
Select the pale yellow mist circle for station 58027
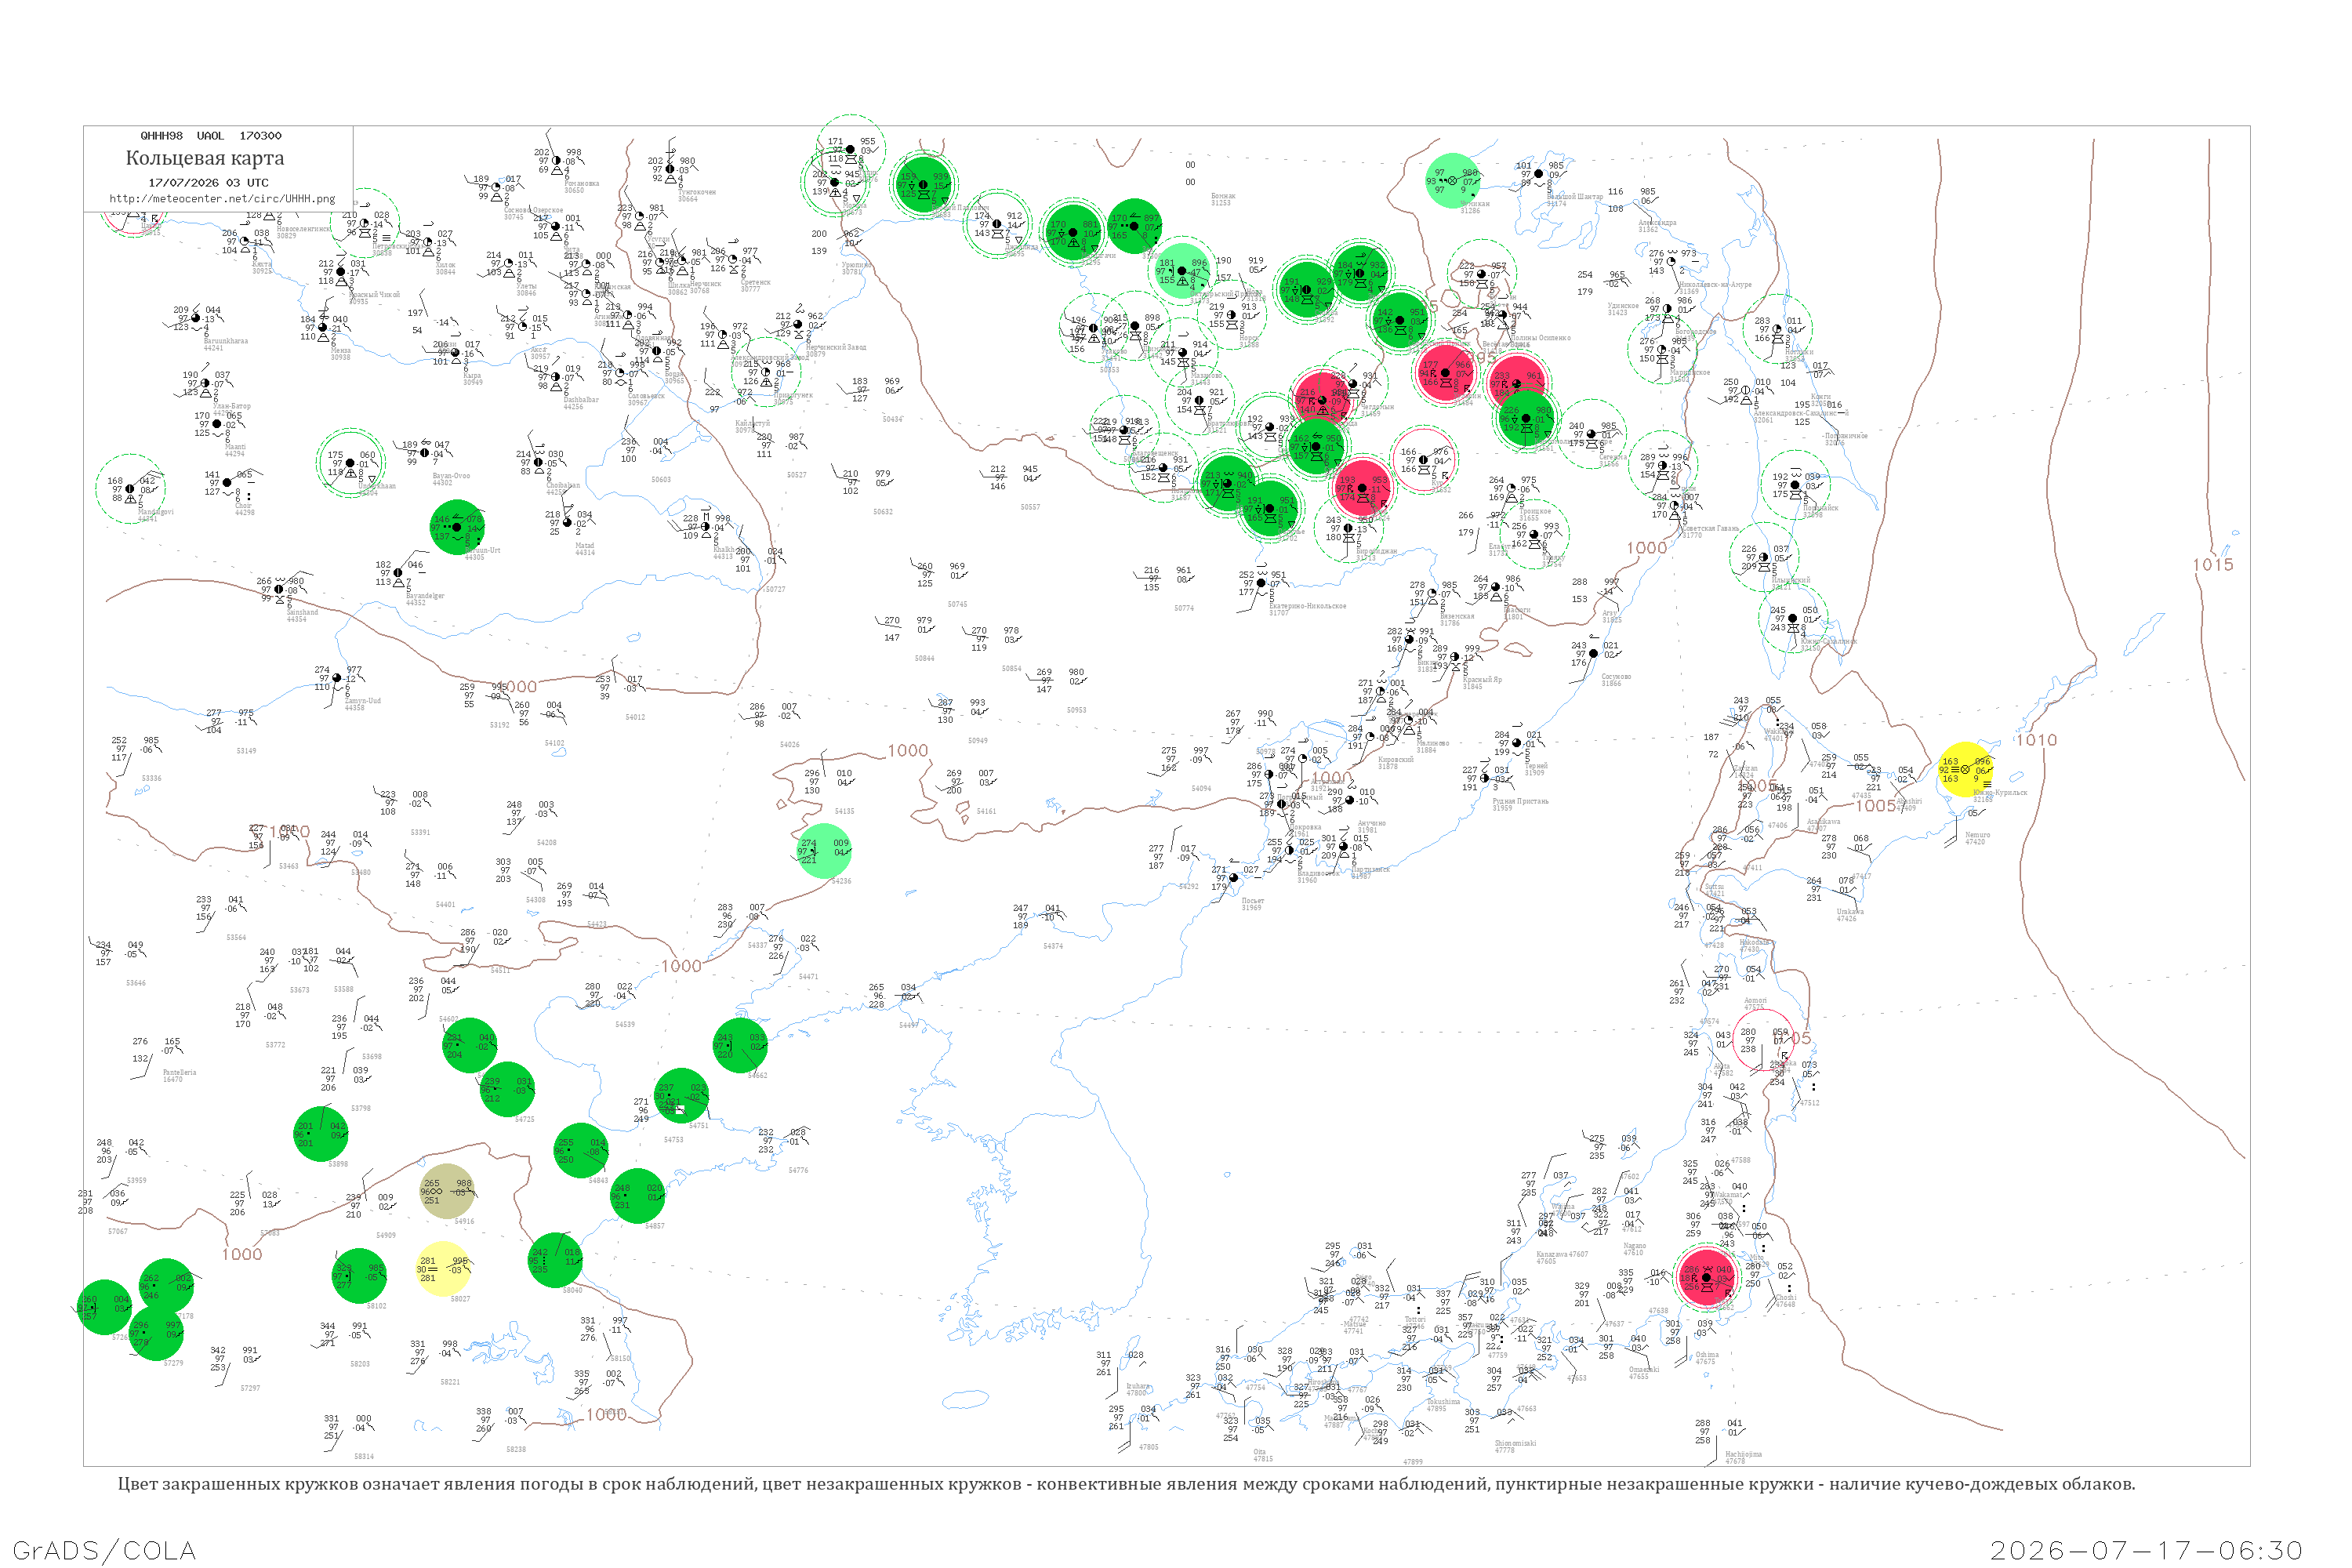tap(442, 1269)
